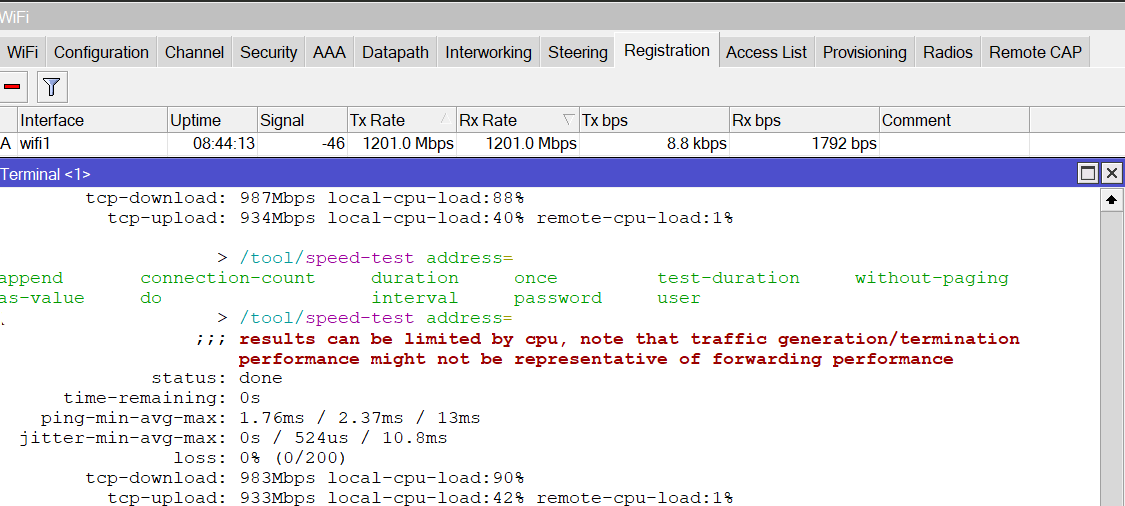
Task: Click the Rx bps column header
Action: pyautogui.click(x=804, y=120)
